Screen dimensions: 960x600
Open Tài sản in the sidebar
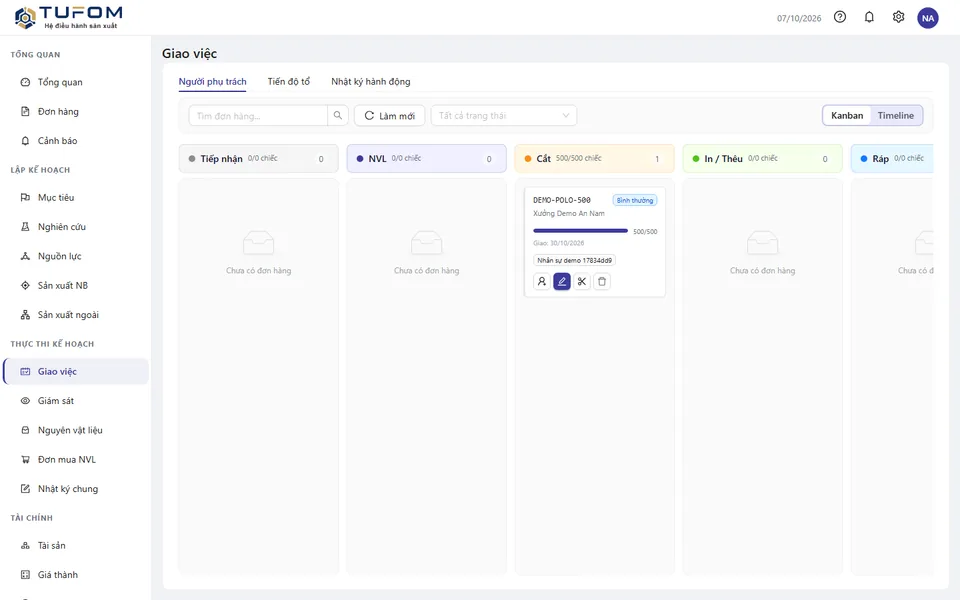[x=75, y=545]
